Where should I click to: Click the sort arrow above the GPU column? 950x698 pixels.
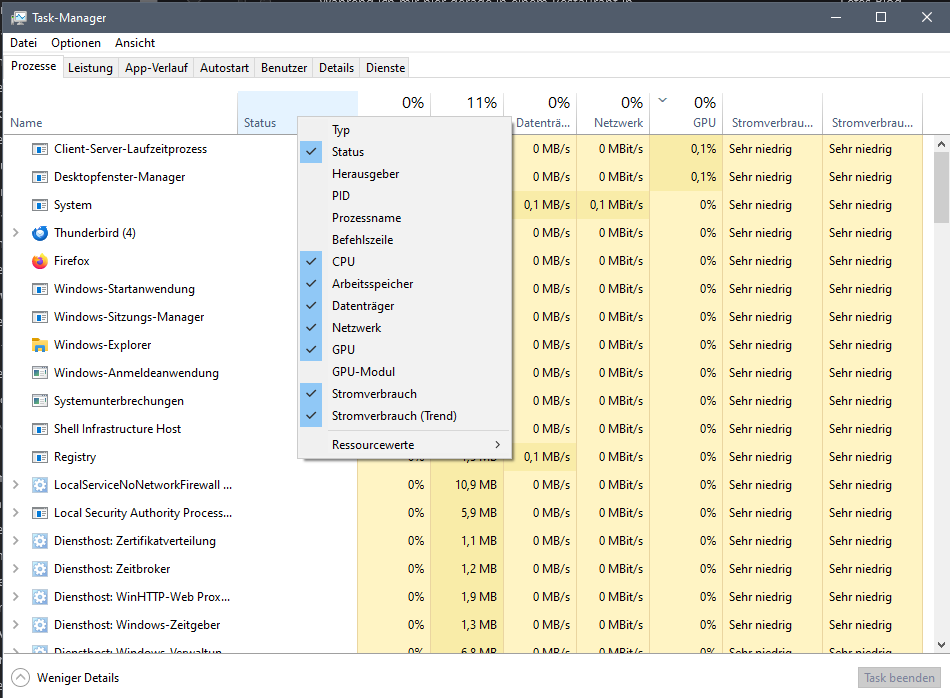[662, 101]
